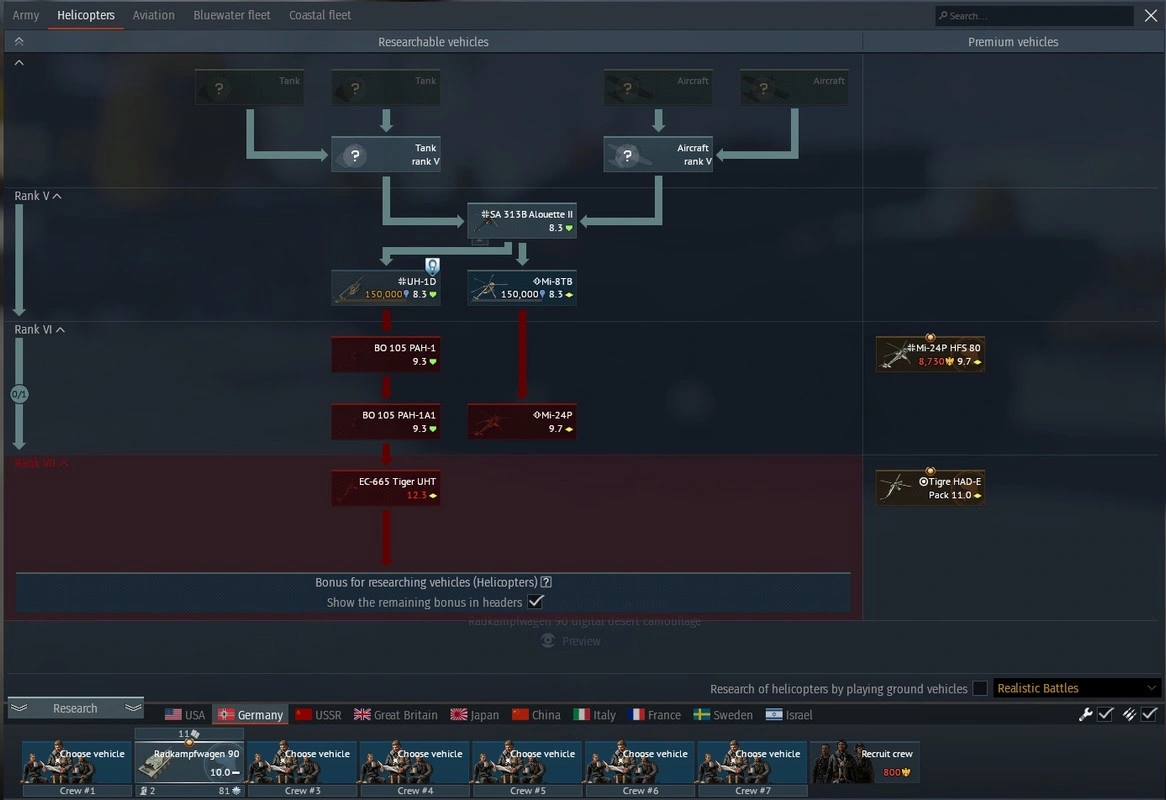
Task: Select the Israel nation
Action: pyautogui.click(x=789, y=714)
